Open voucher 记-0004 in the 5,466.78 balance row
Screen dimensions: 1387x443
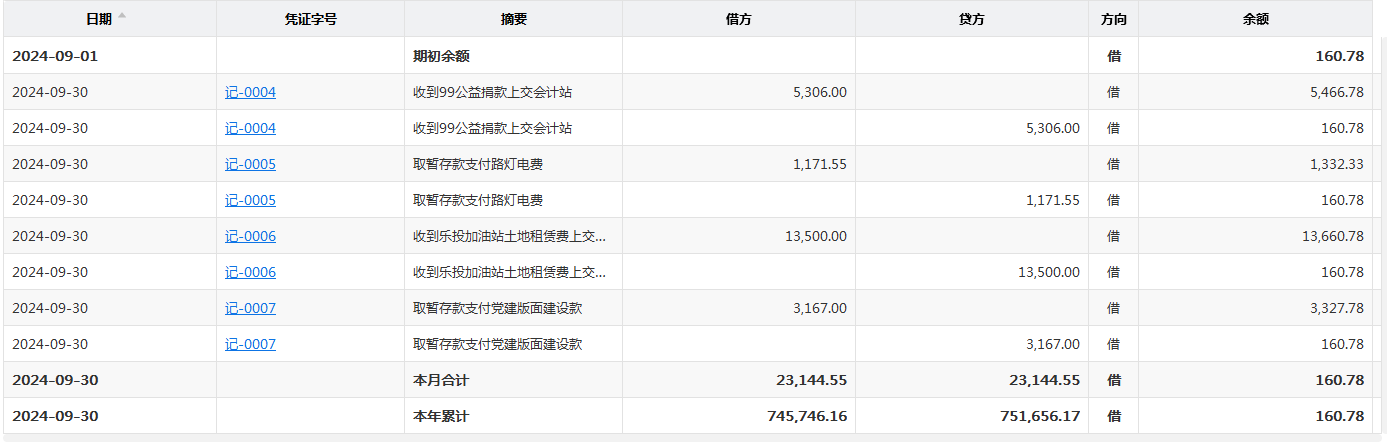pos(250,92)
